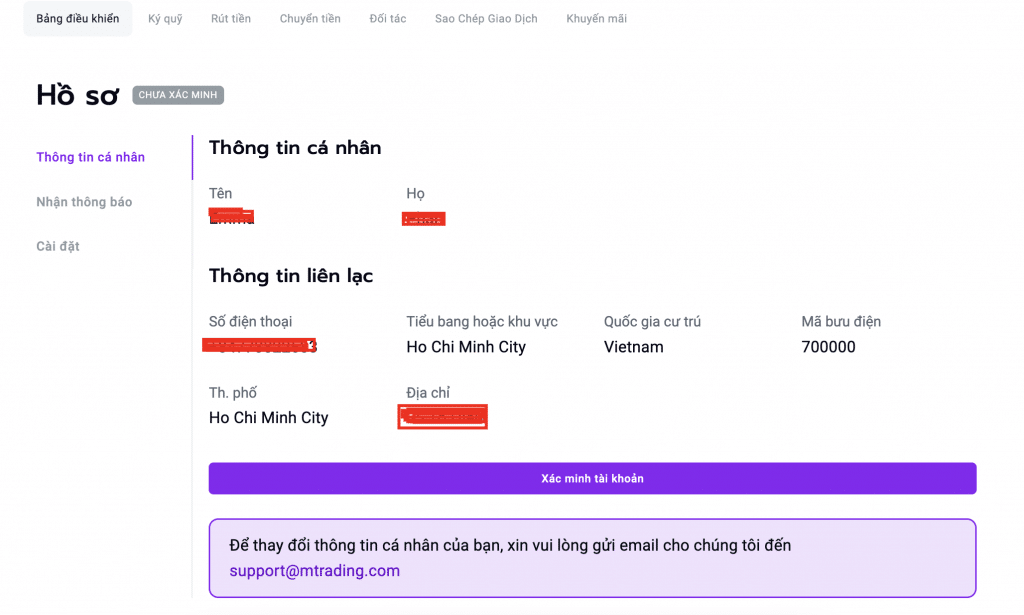Viewport: 1024px width, 615px height.
Task: Switch to the Ký quỹ tab
Action: [x=165, y=19]
